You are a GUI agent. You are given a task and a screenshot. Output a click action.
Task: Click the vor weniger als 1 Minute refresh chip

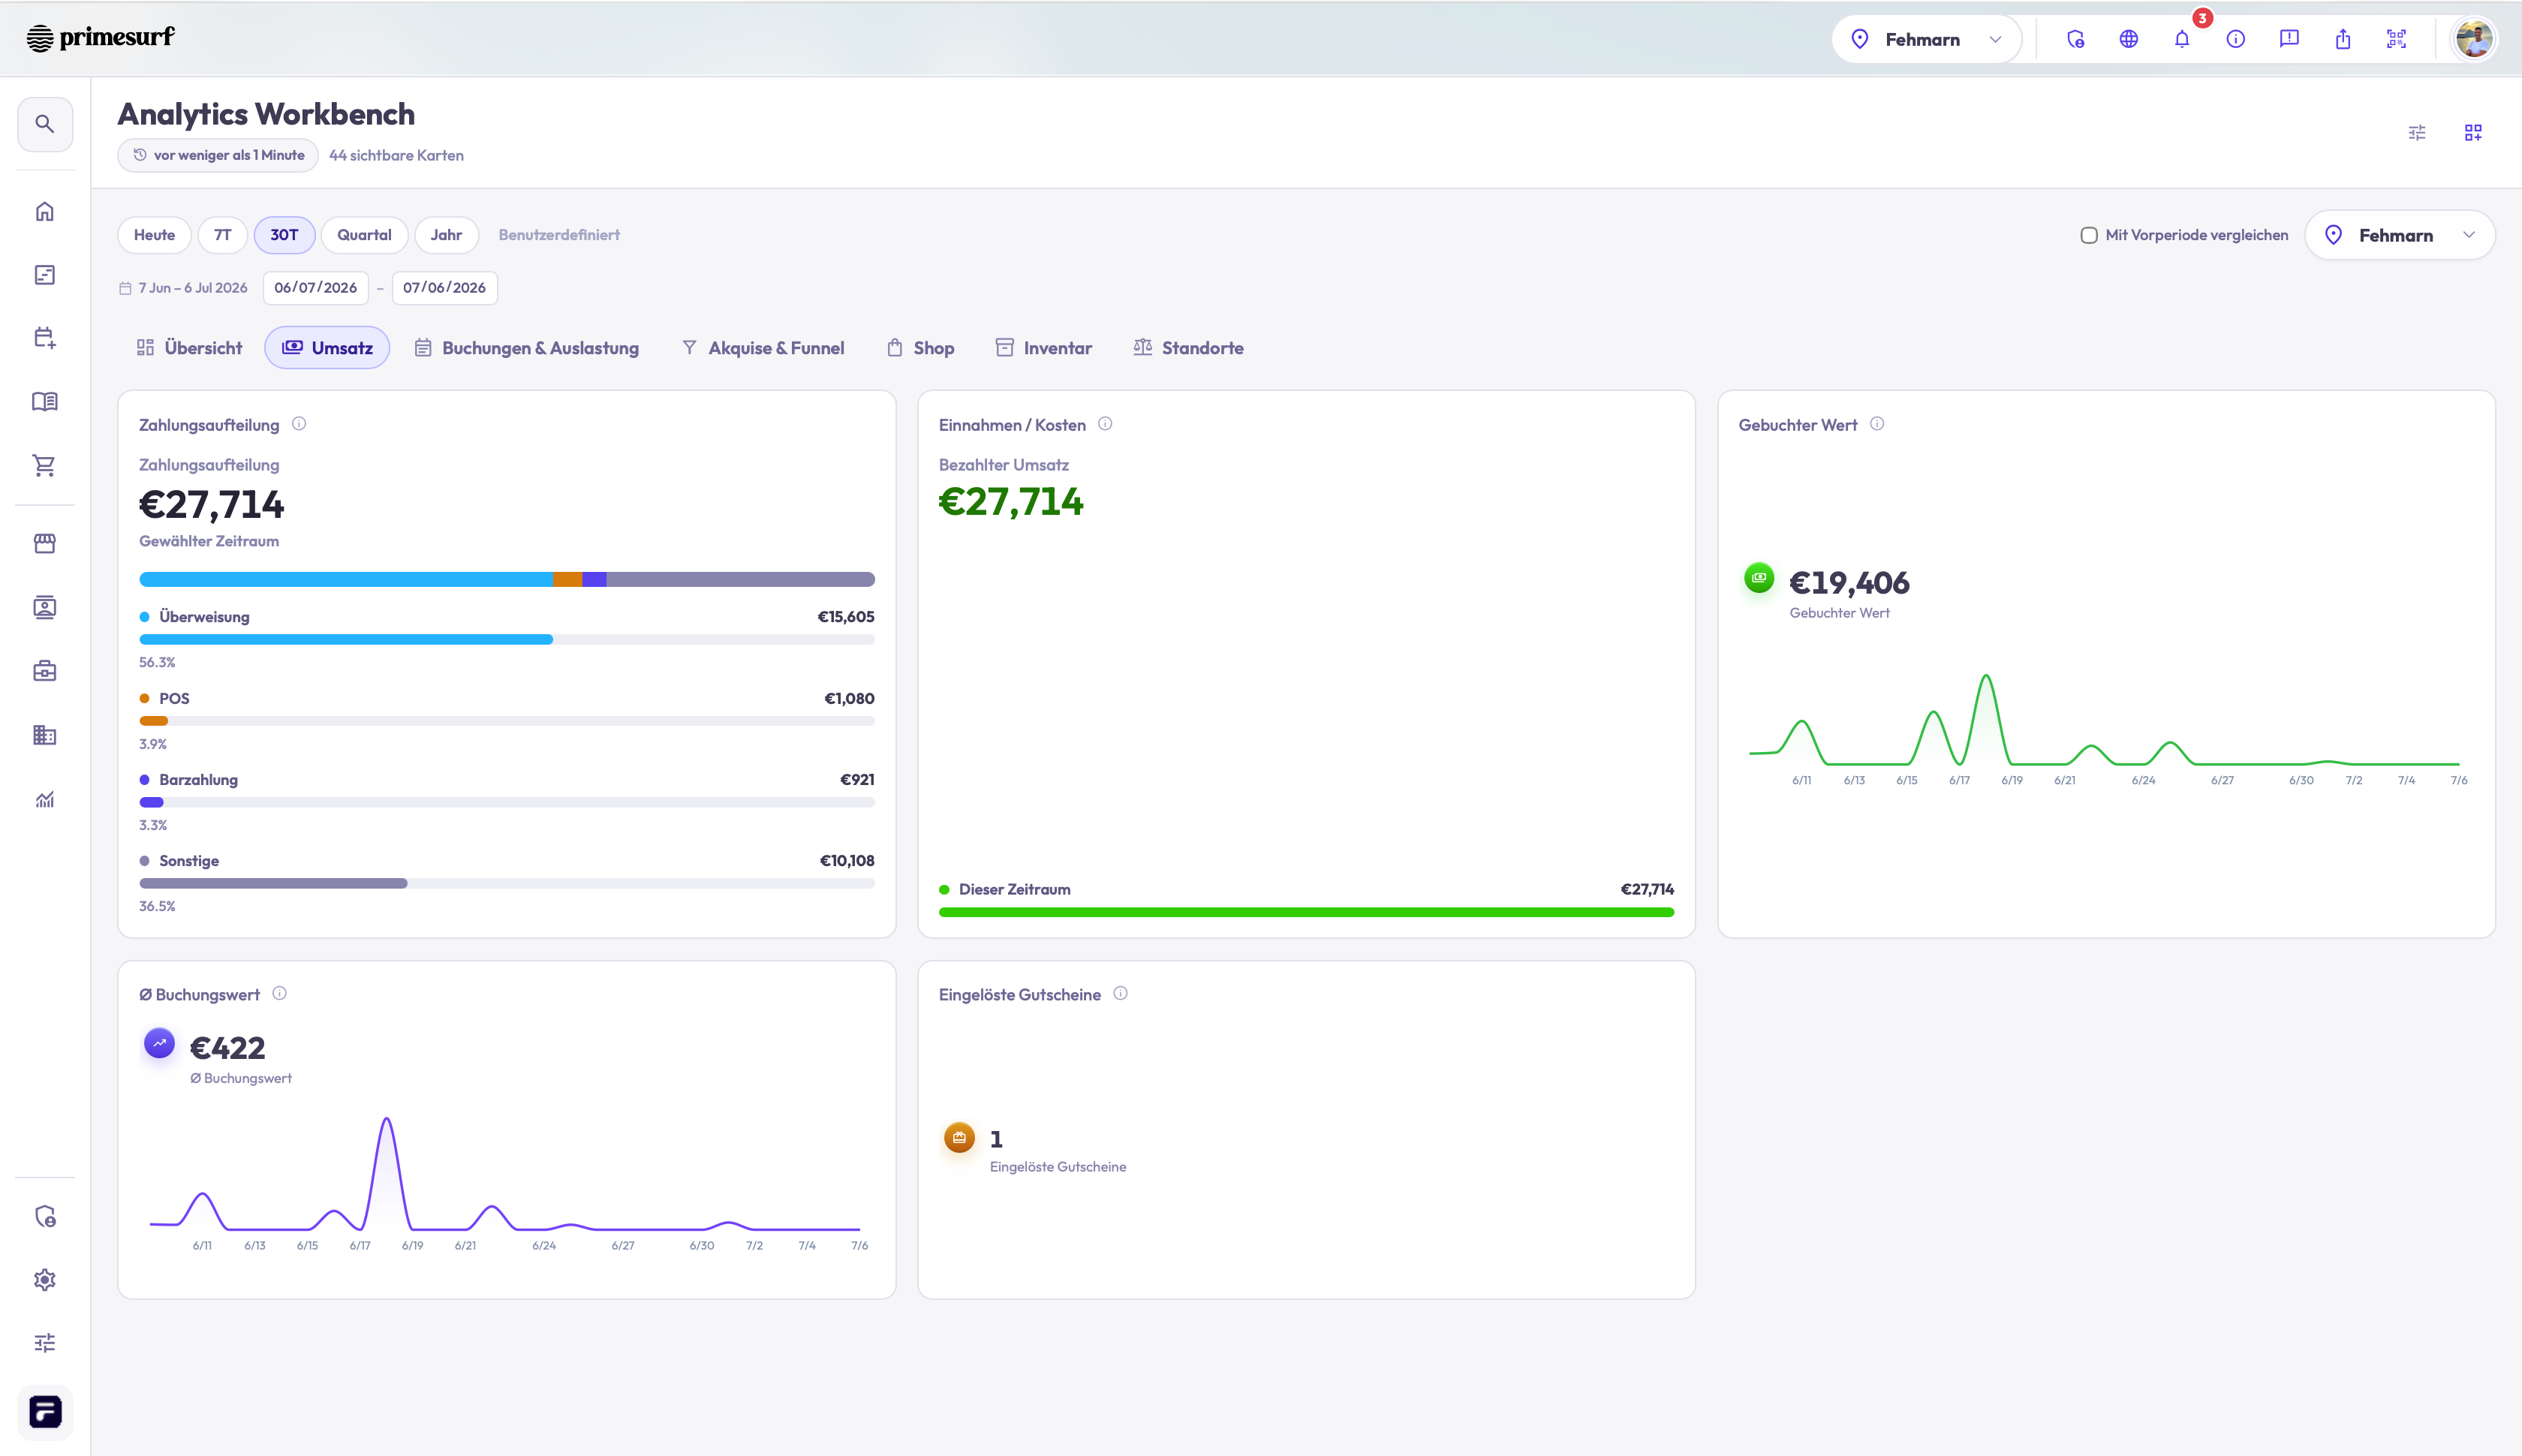(x=218, y=155)
